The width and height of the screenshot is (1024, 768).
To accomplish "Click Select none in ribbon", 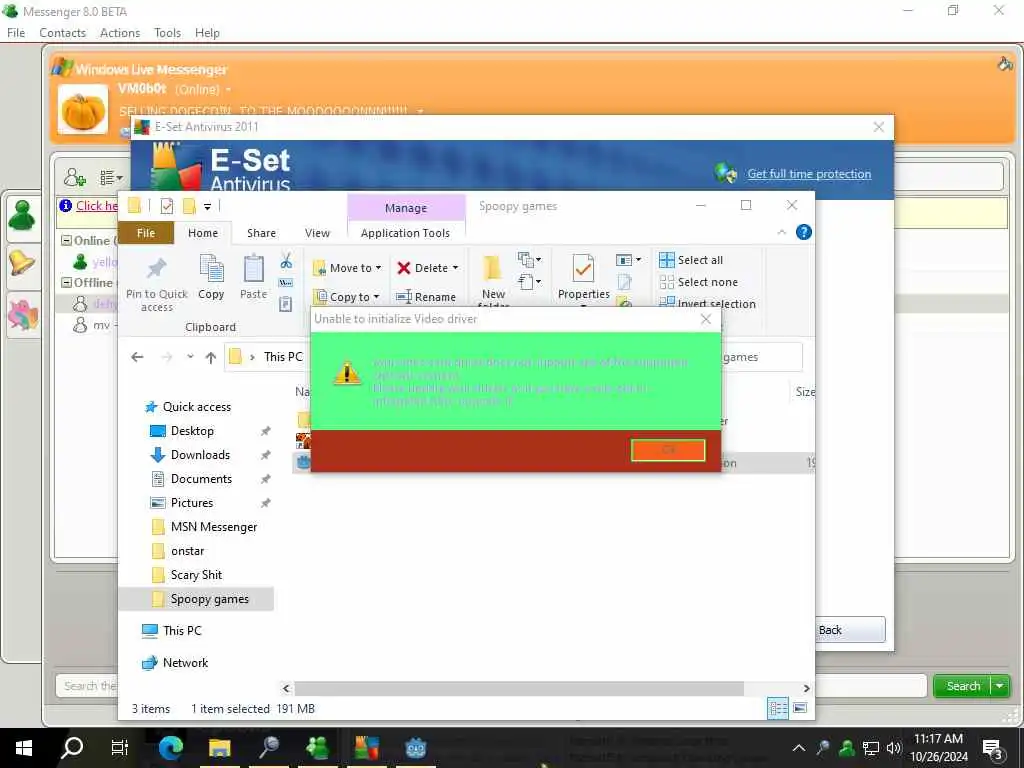I will 698,282.
